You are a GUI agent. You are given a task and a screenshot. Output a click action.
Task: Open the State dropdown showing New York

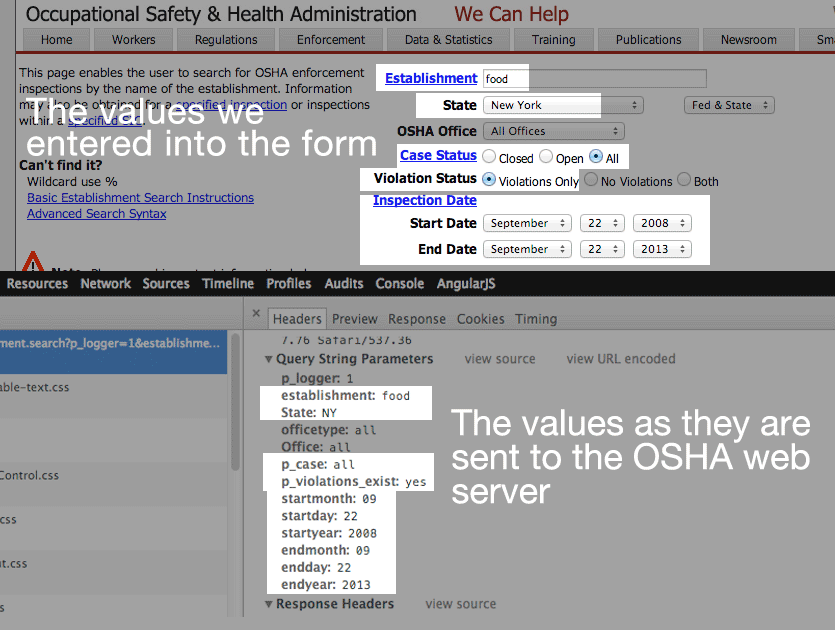[x=563, y=105]
